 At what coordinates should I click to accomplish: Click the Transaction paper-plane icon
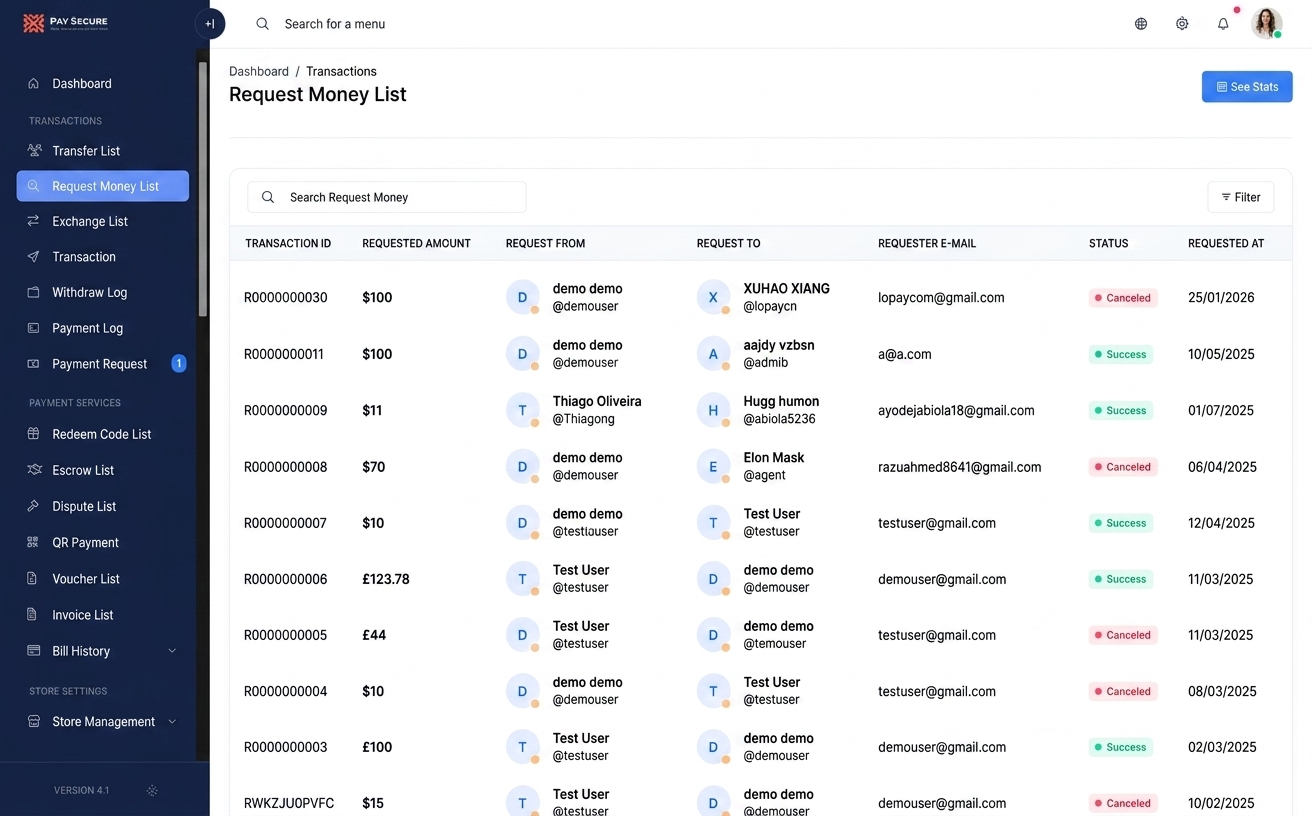coord(34,257)
